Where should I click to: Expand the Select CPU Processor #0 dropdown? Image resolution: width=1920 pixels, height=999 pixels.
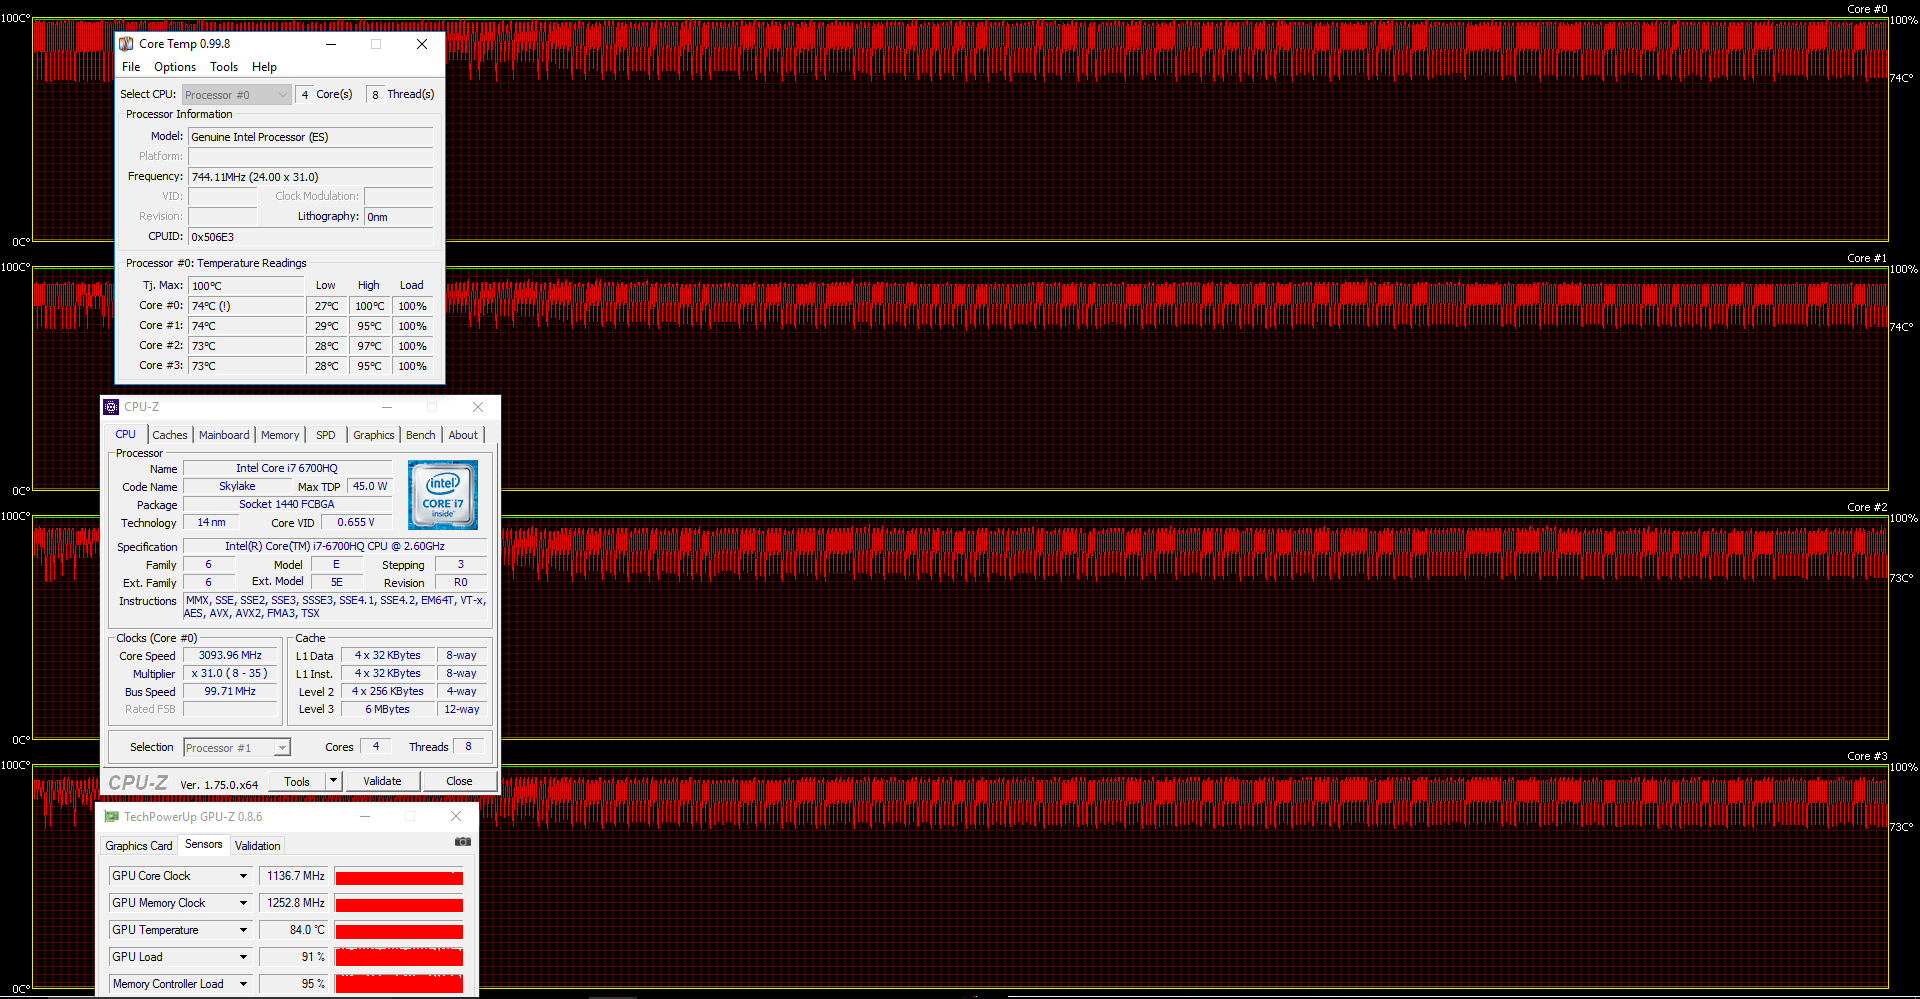(236, 95)
